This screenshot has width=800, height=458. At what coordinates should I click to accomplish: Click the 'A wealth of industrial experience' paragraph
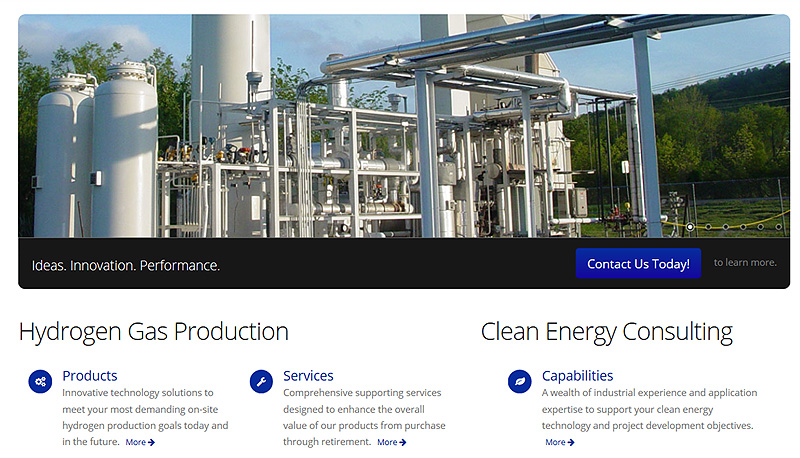[649, 409]
